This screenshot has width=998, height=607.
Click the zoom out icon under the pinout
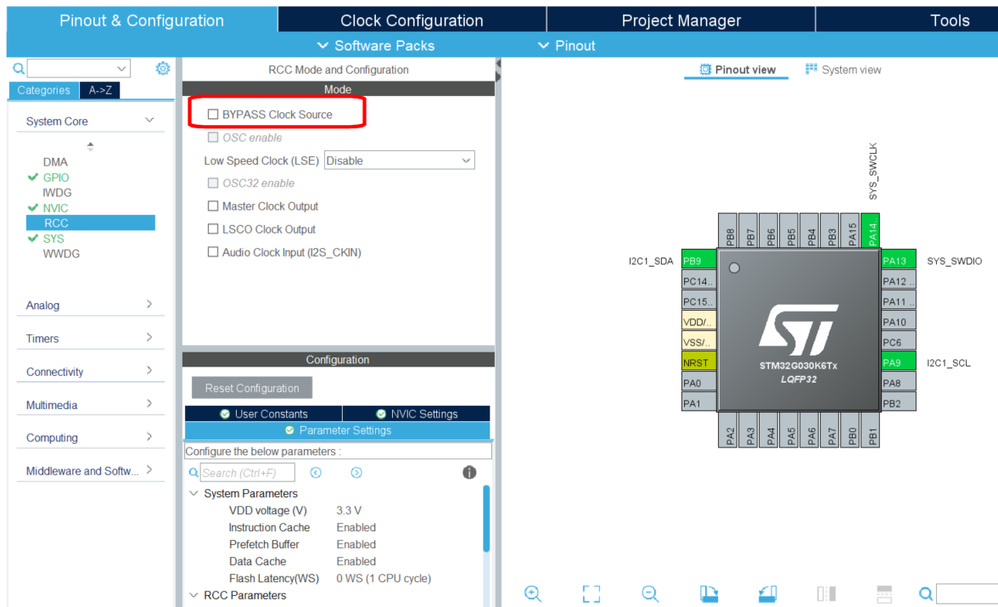click(x=650, y=594)
